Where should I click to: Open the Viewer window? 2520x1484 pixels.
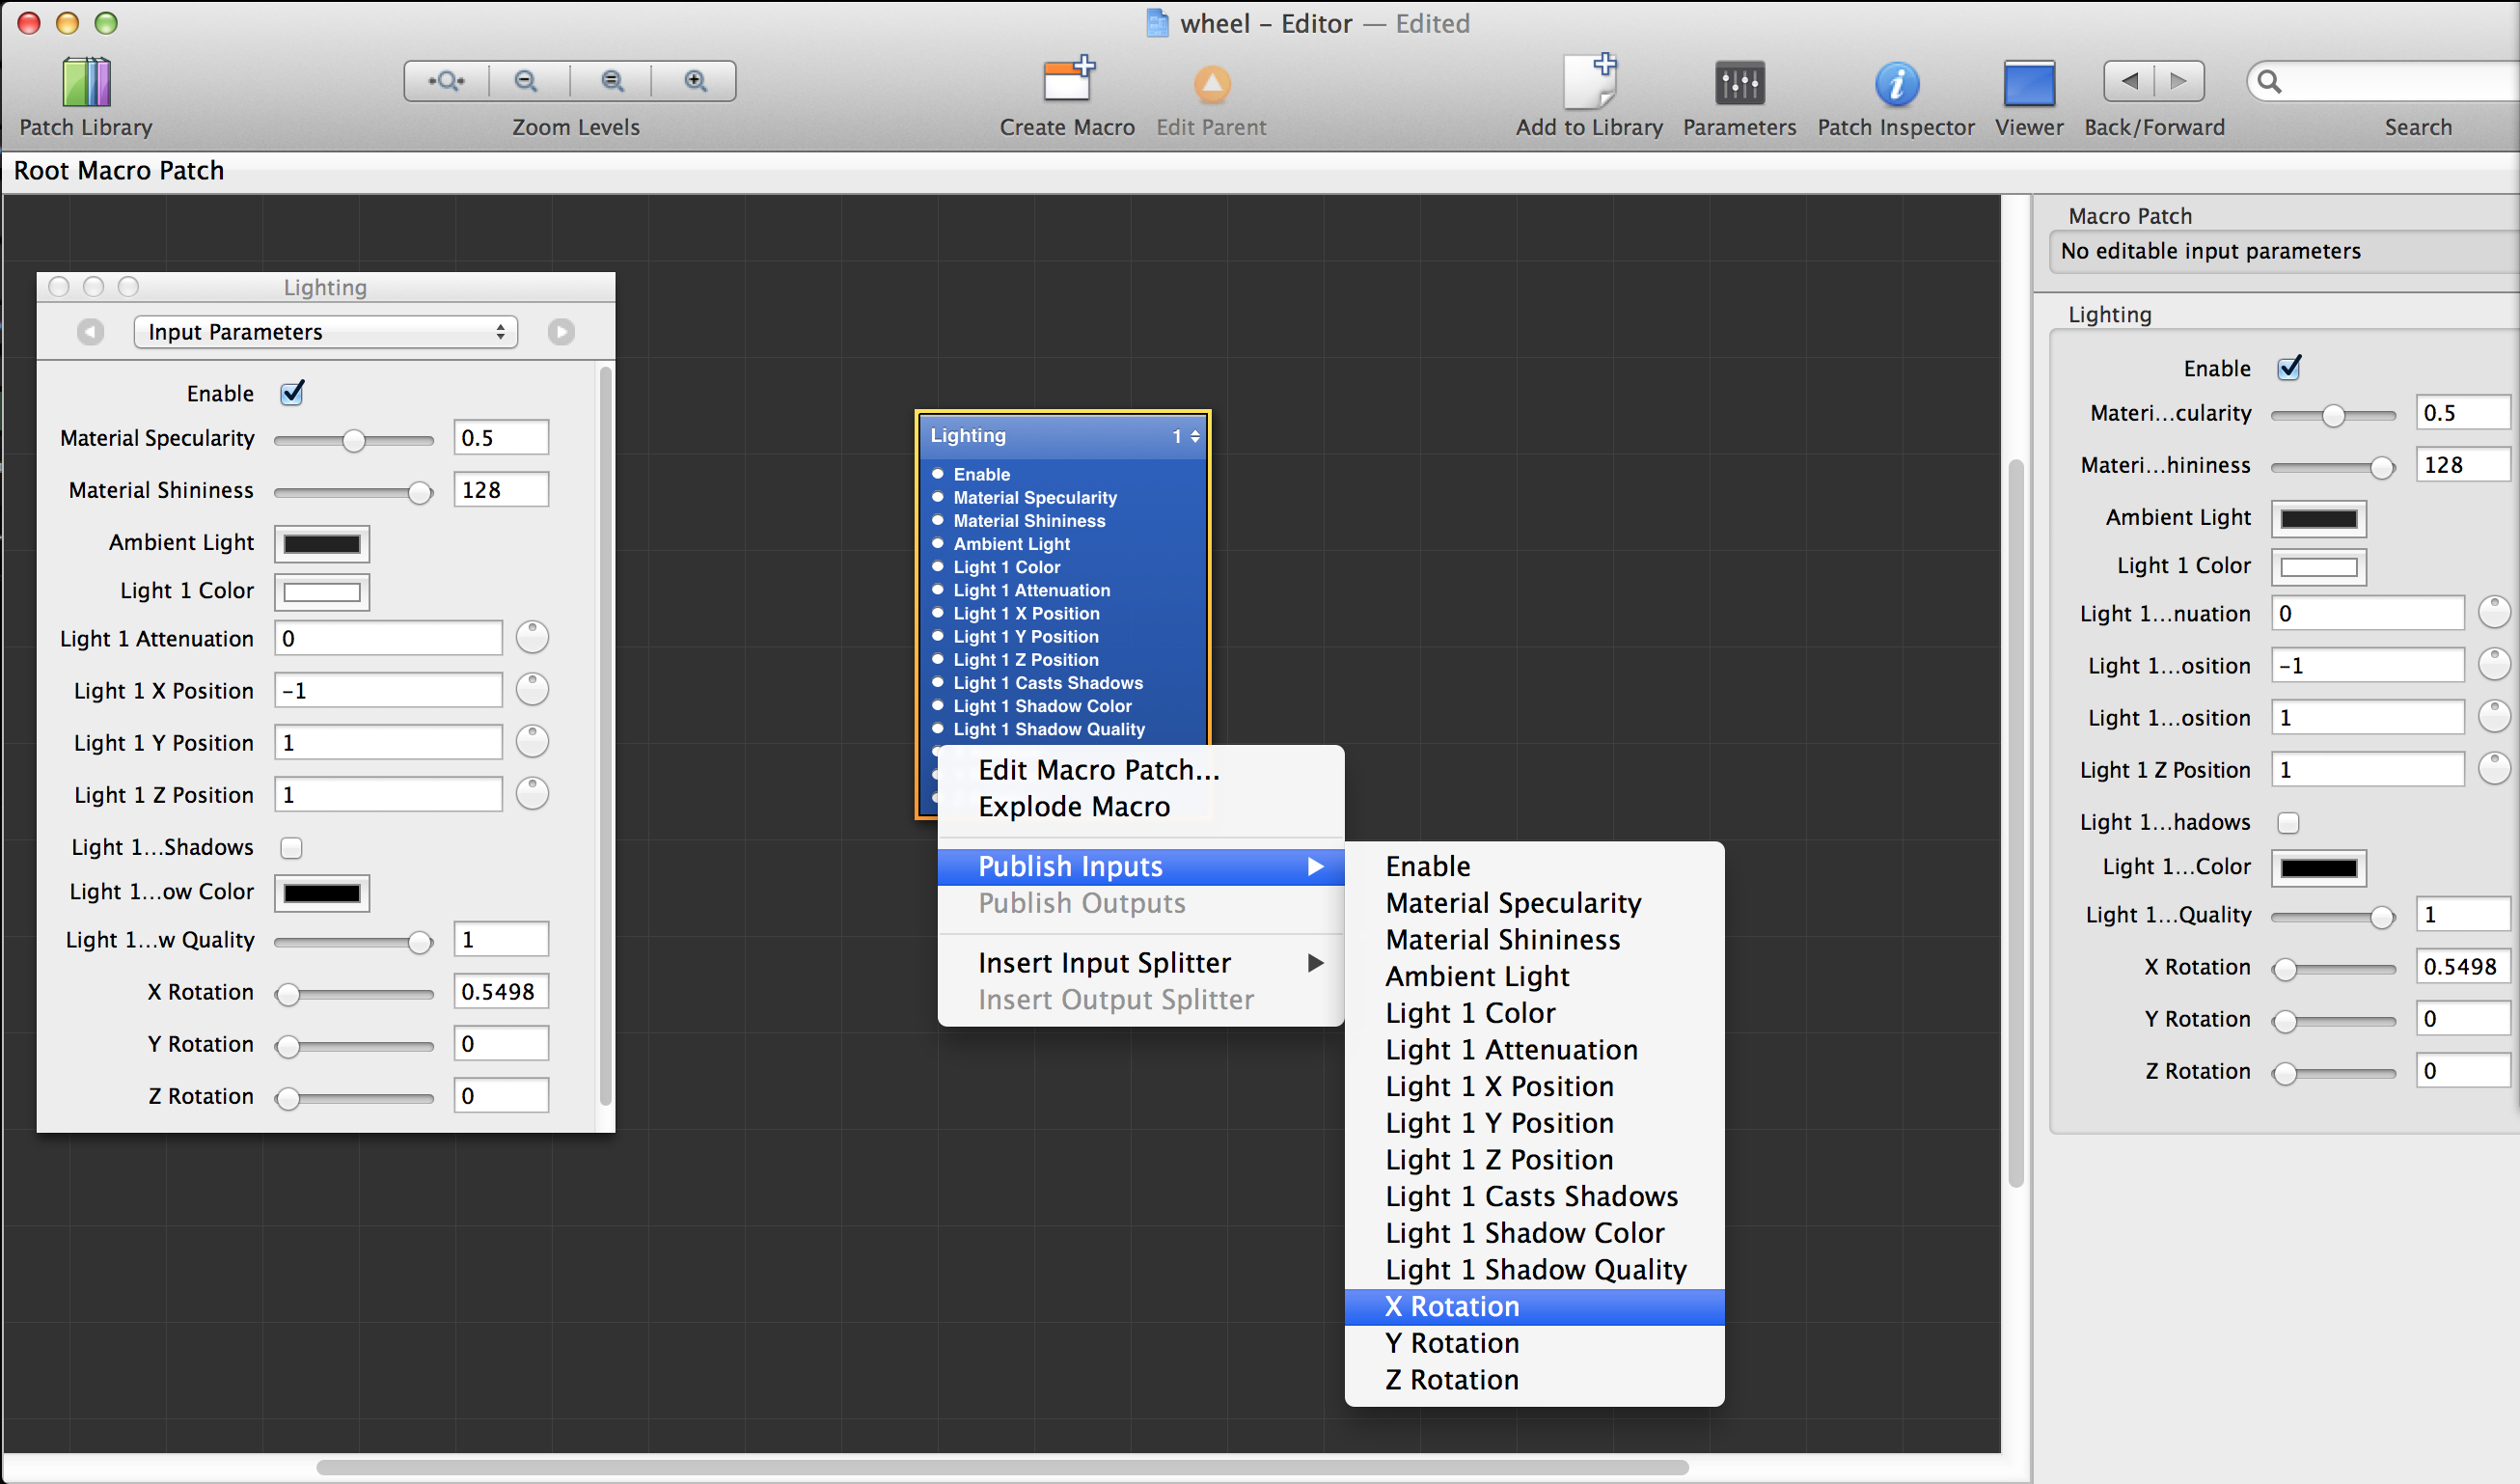[x=2028, y=83]
